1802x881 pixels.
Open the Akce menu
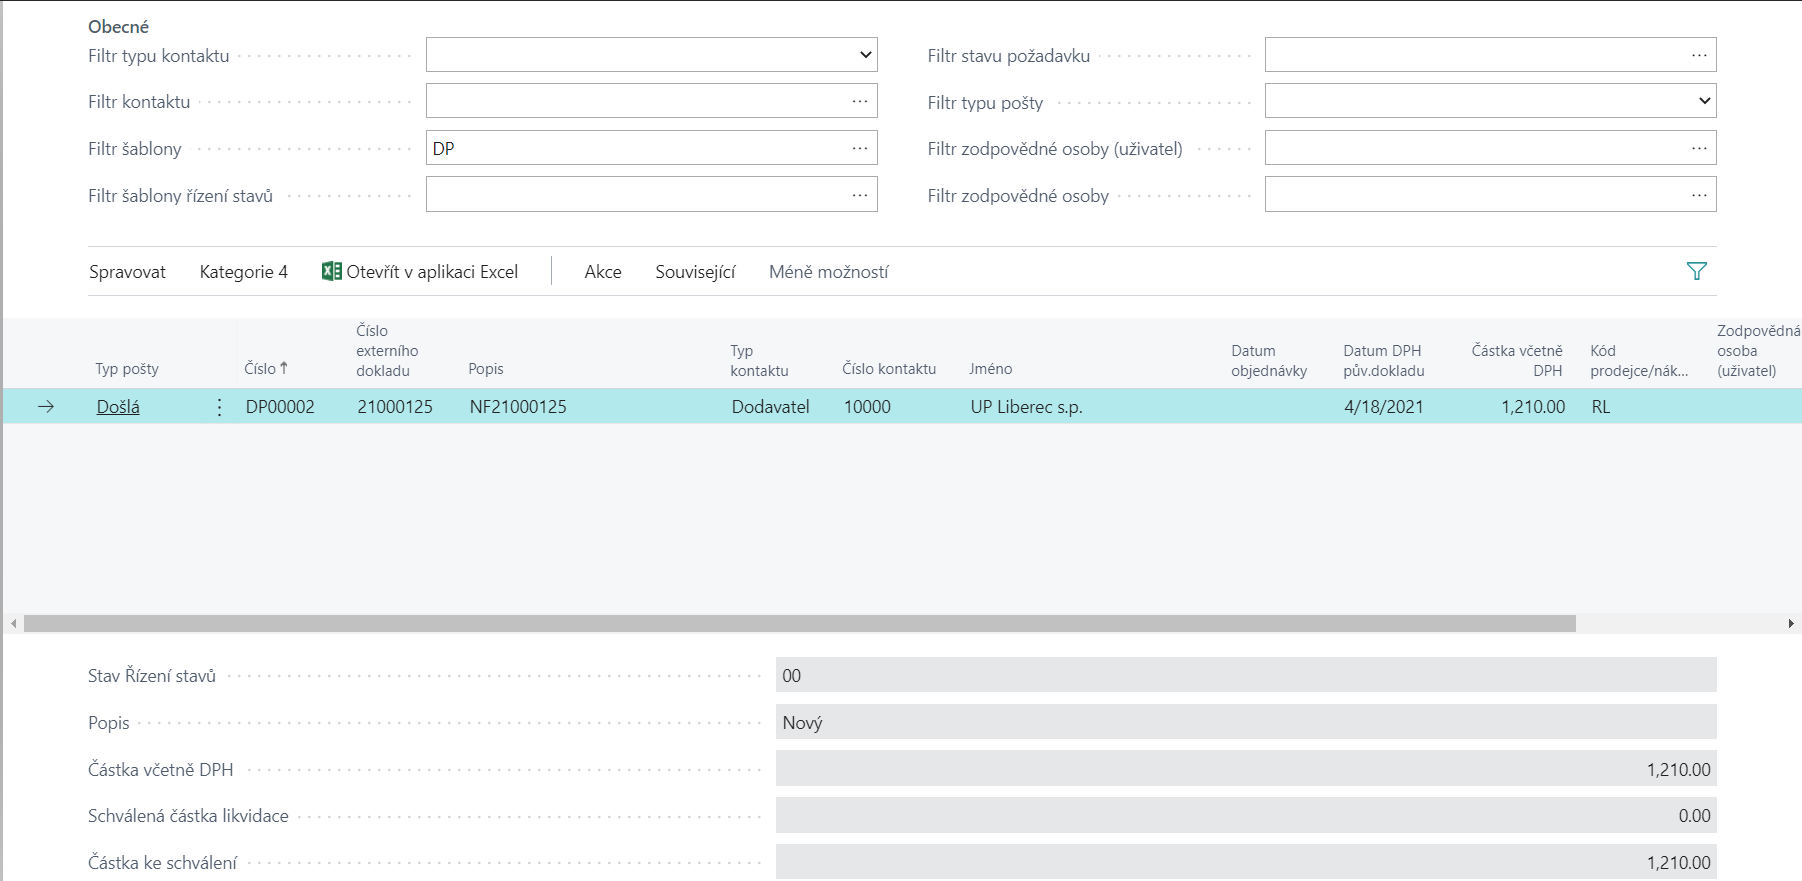pos(603,272)
